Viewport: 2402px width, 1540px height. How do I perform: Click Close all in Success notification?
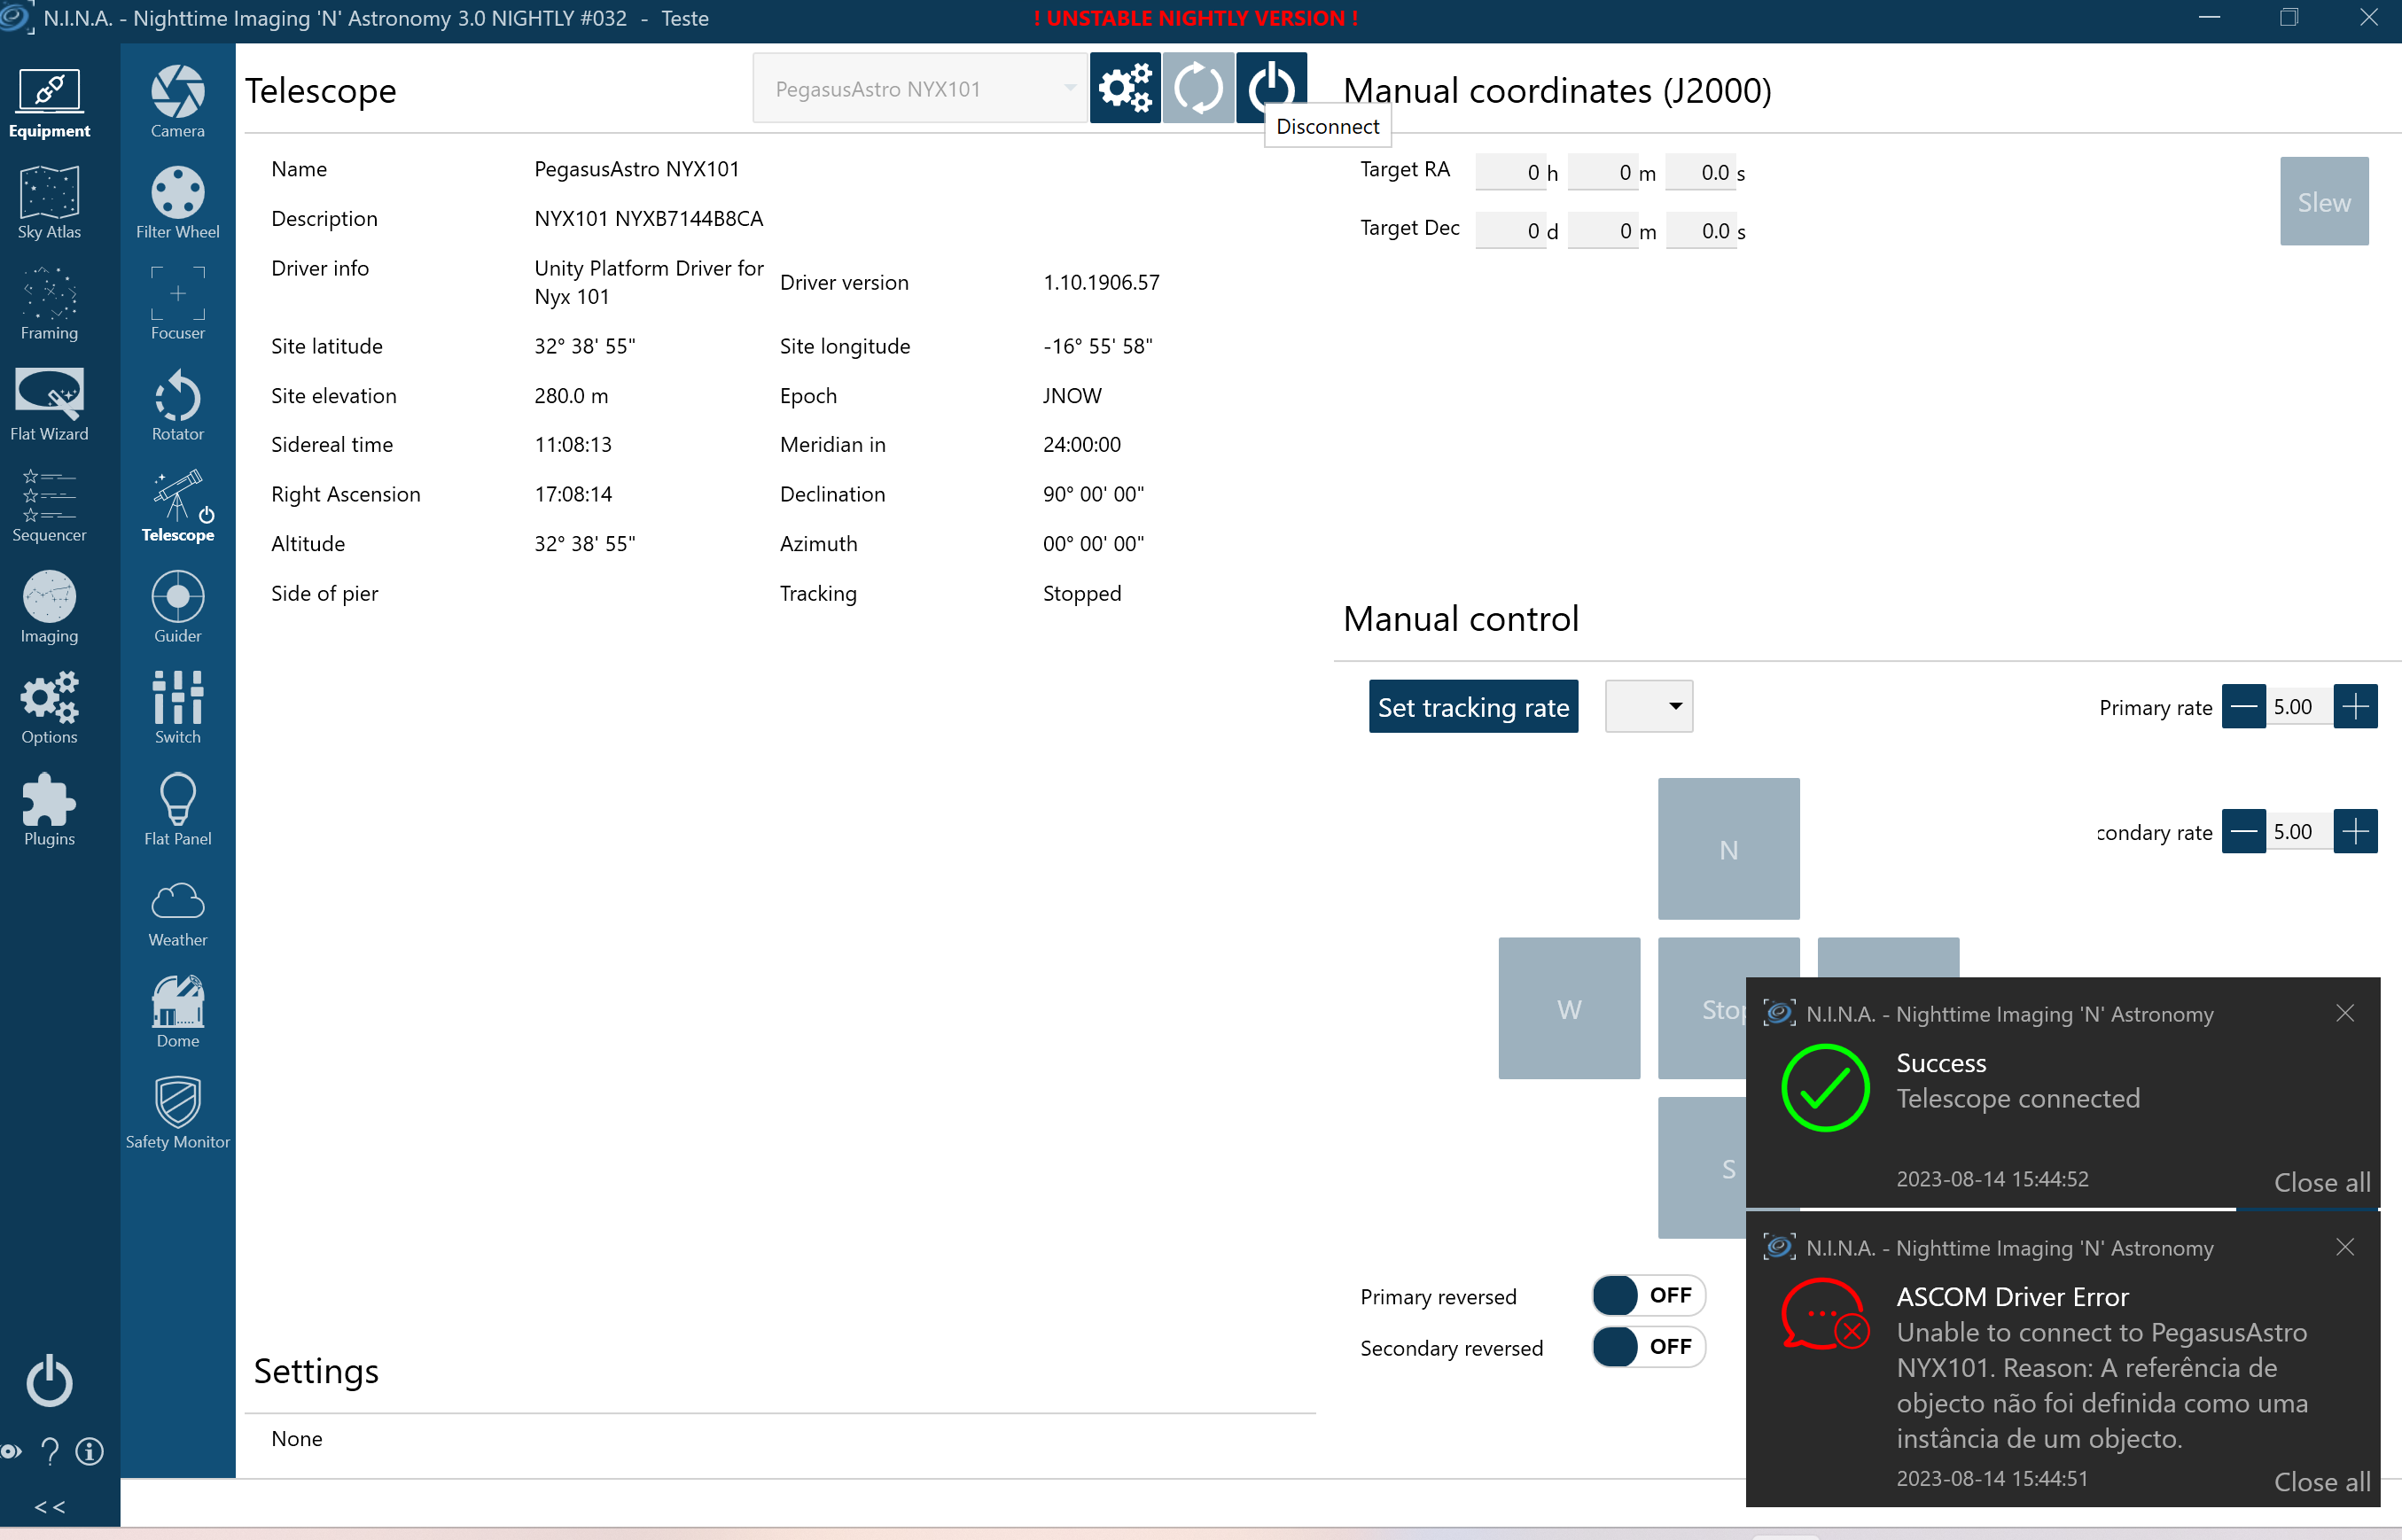click(2322, 1182)
